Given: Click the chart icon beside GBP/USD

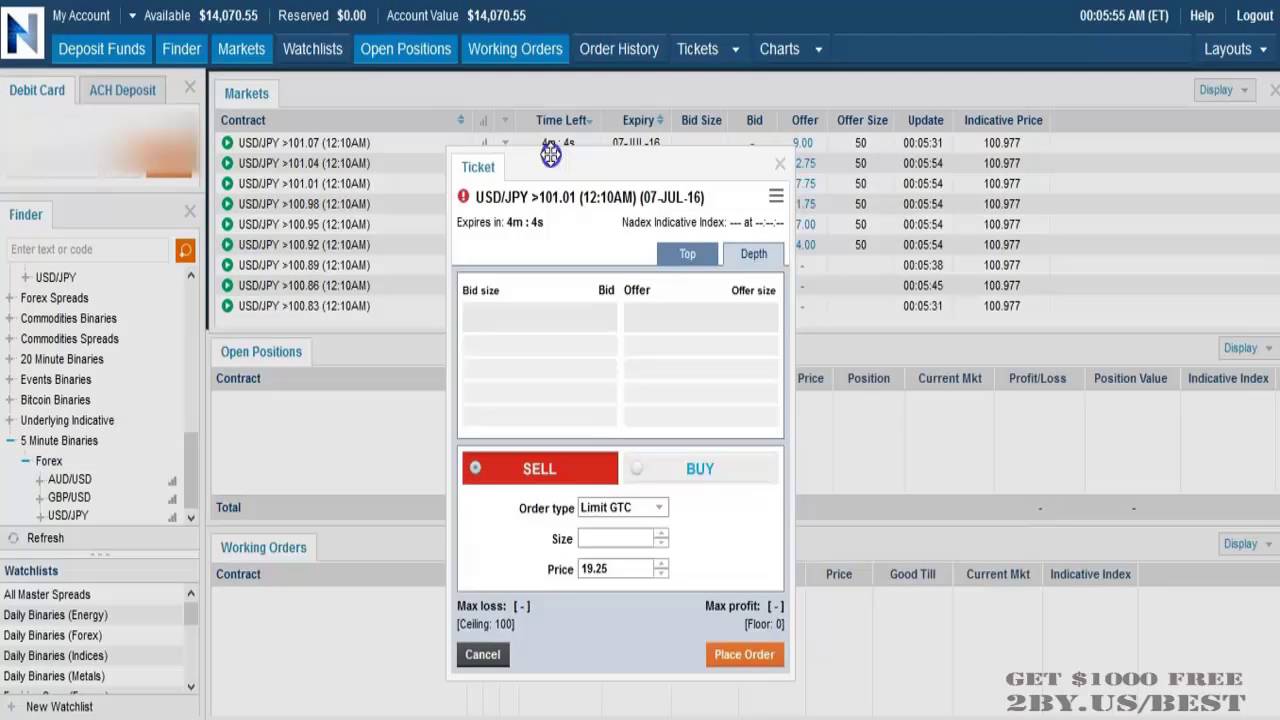Looking at the screenshot, I should 172,499.
